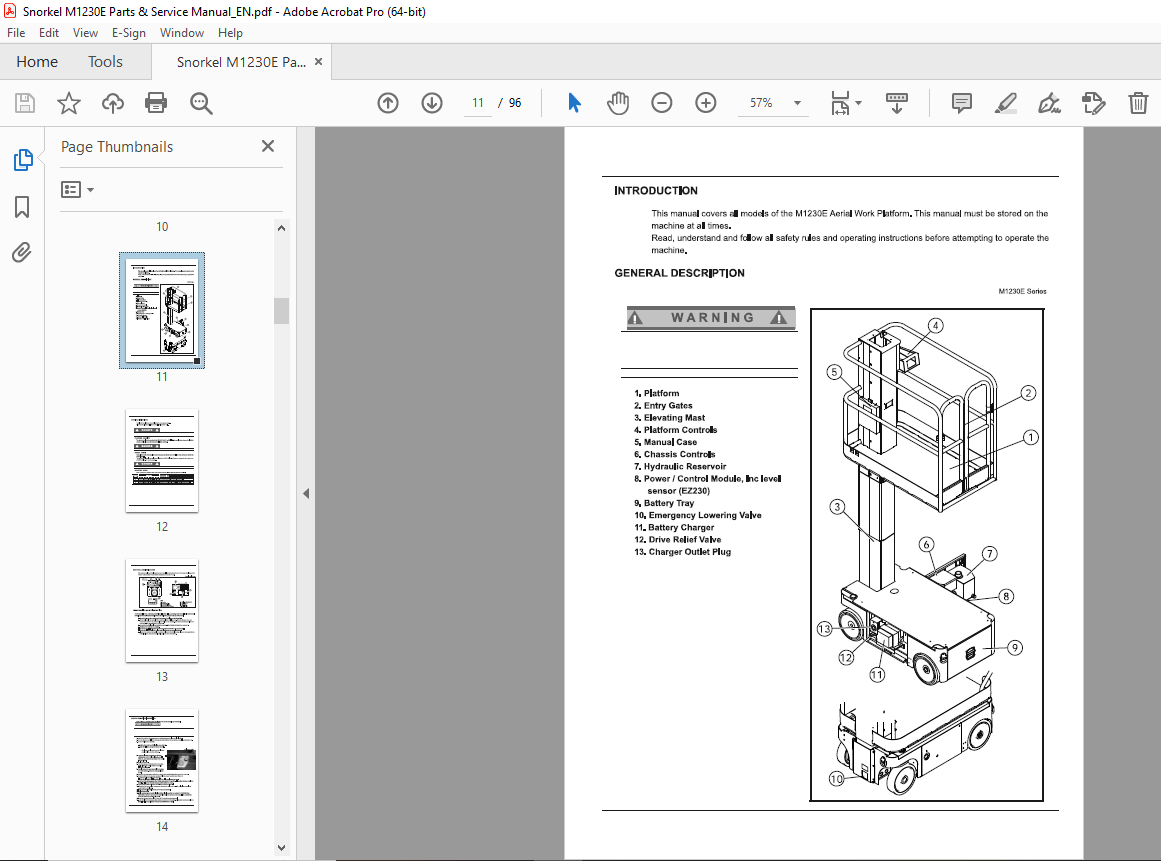Image resolution: width=1161 pixels, height=861 pixels.
Task: Activate the Hand pan tool
Action: 618,103
